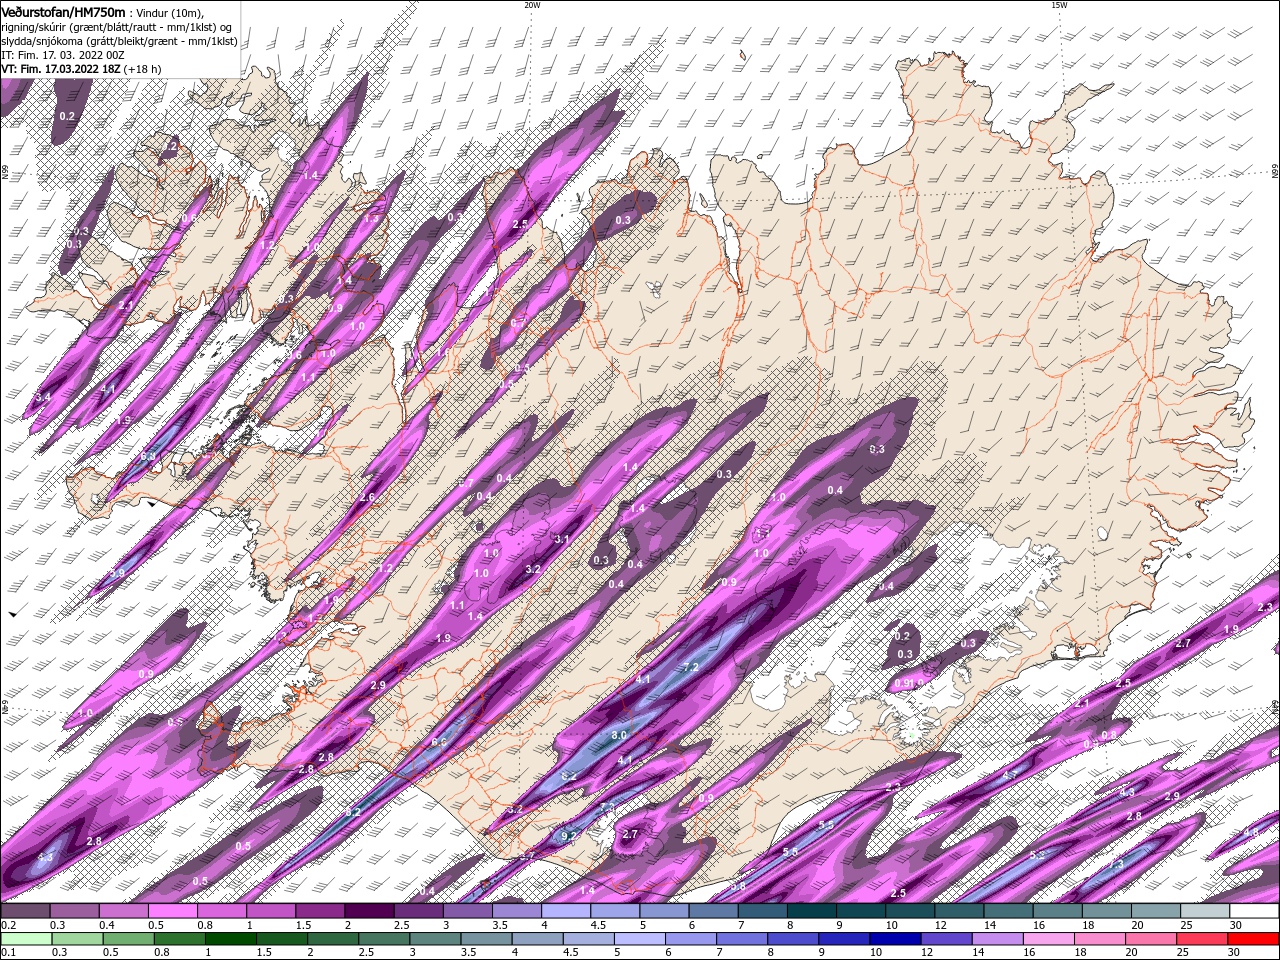Viewport: 1280px width, 960px height.
Task: Click the 9.2 precipitation value on the map
Action: tap(570, 836)
